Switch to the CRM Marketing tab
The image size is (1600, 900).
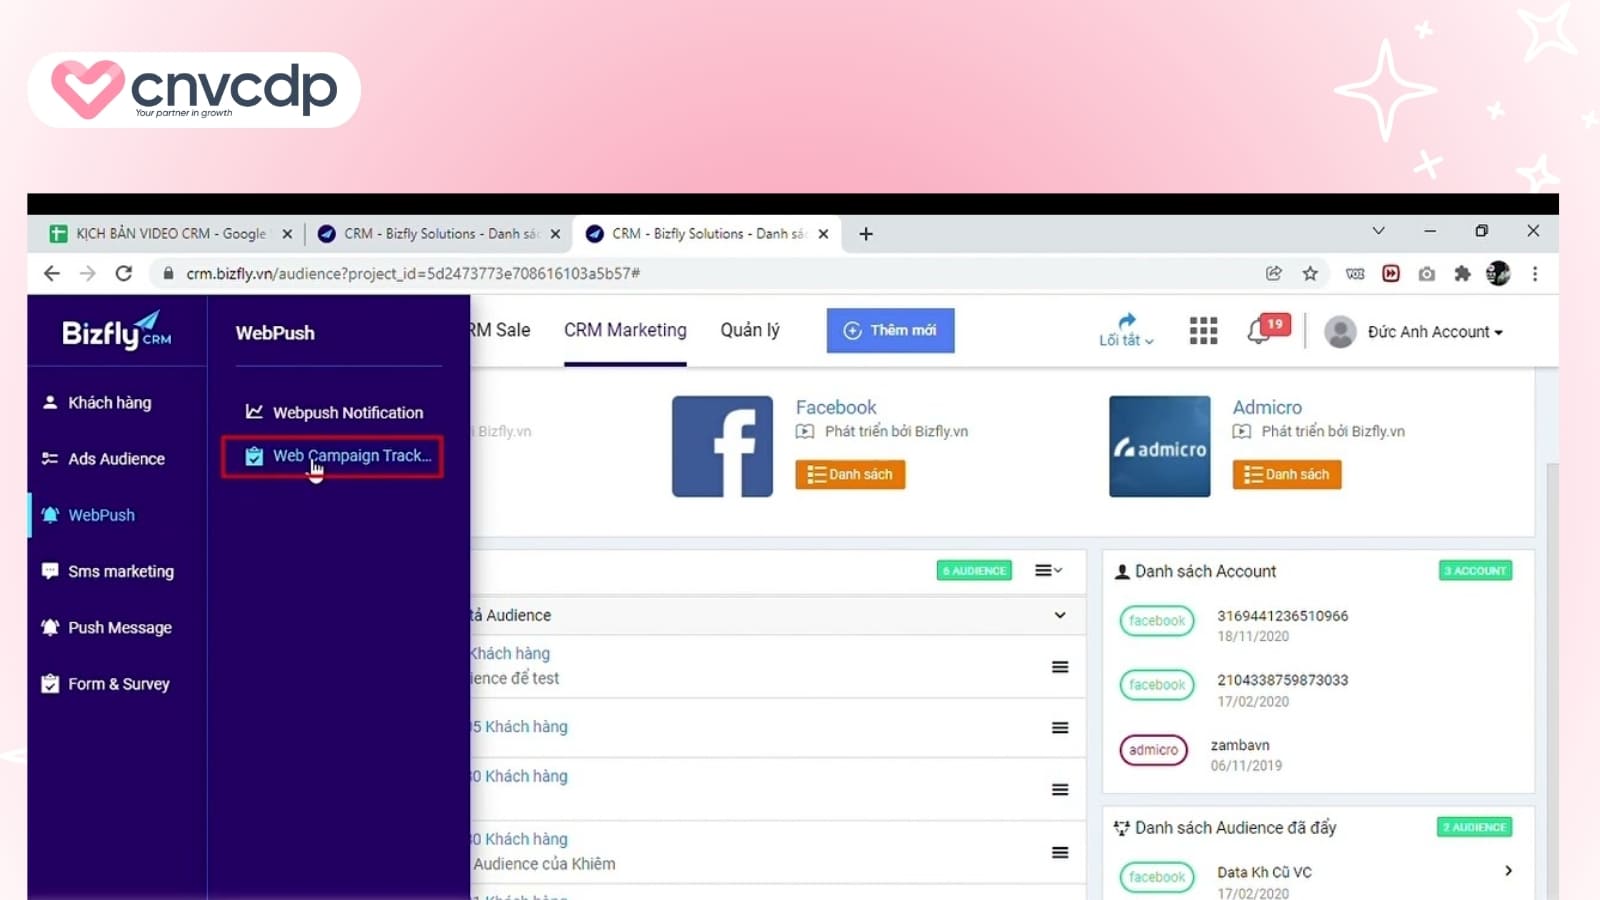pos(625,330)
